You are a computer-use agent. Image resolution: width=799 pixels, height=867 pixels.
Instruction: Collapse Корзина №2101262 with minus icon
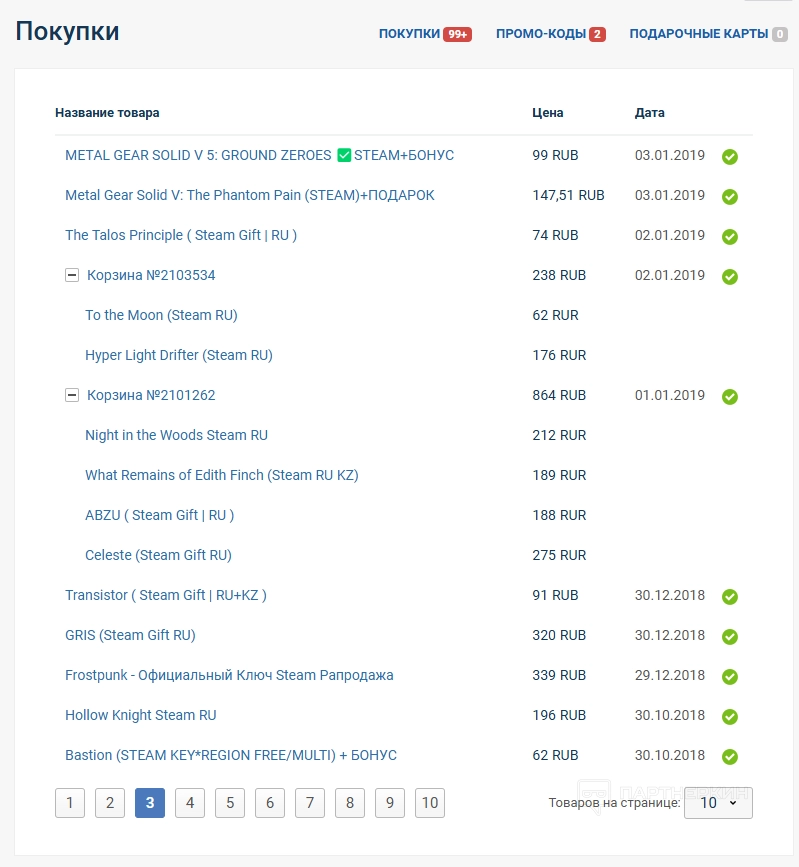[x=72, y=395]
